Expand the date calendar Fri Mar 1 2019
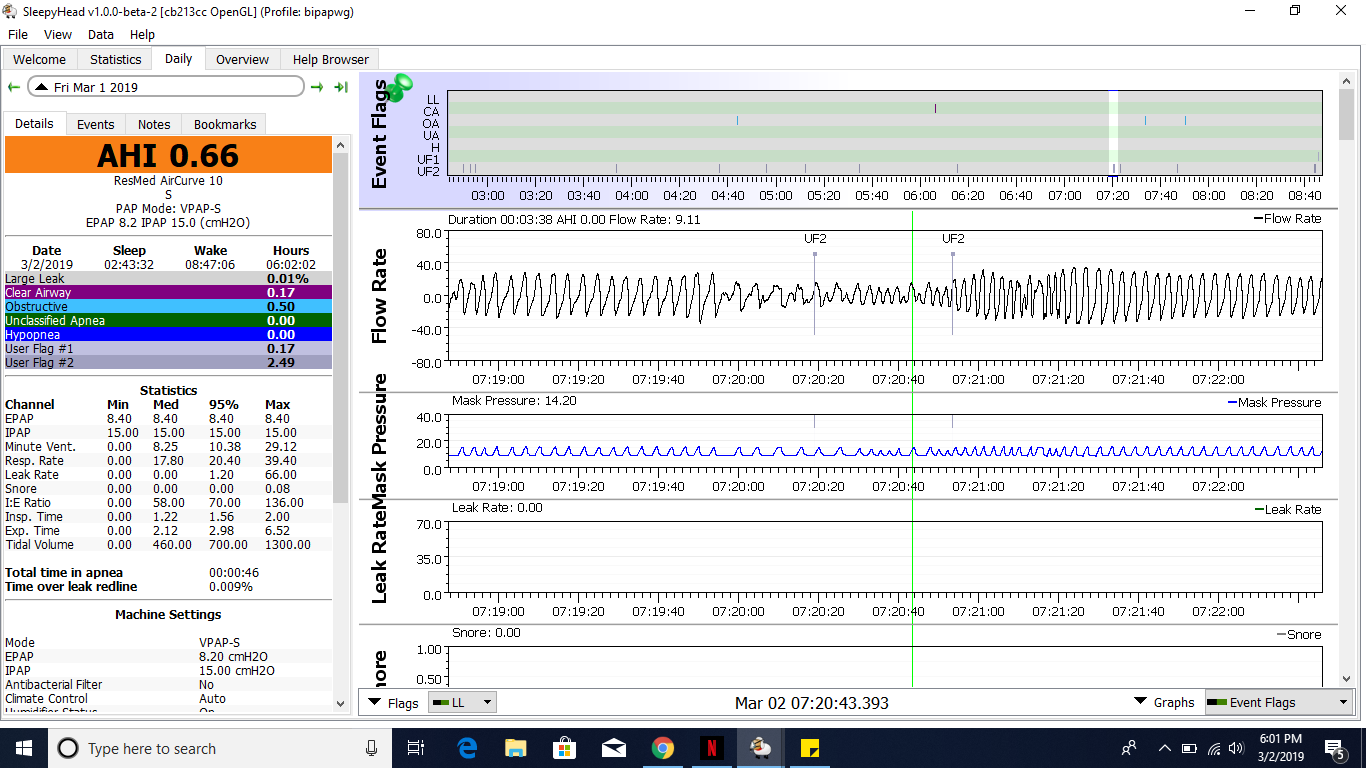The height and width of the screenshot is (768, 1366). coord(165,87)
